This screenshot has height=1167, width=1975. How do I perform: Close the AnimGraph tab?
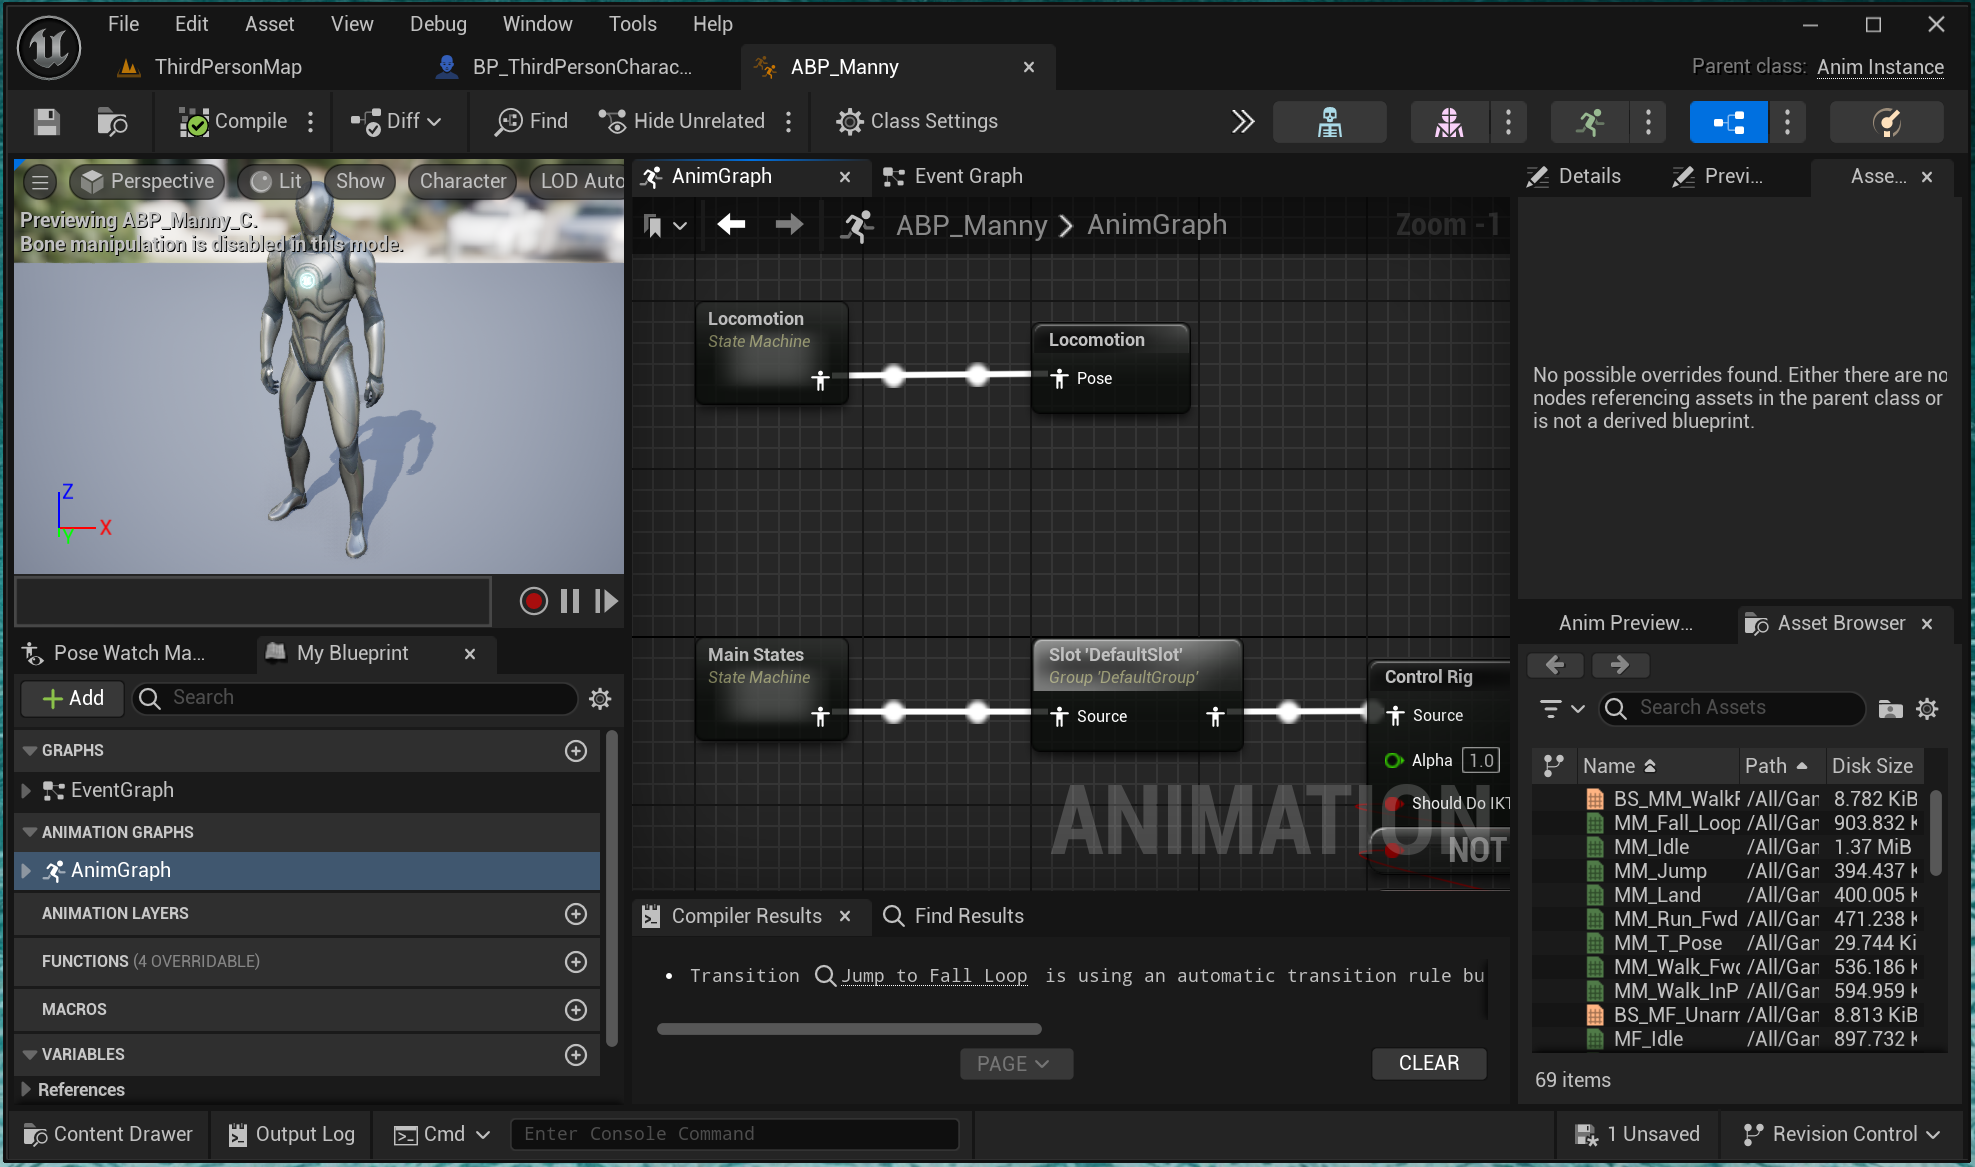click(845, 177)
